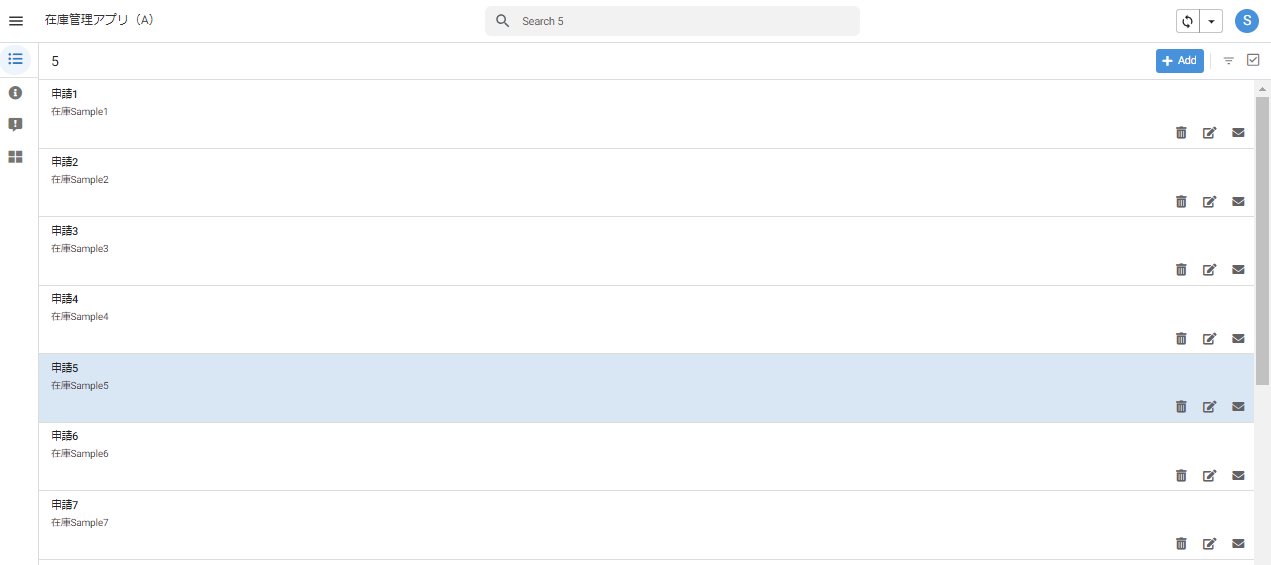Delete the 申請3 row

(1181, 270)
